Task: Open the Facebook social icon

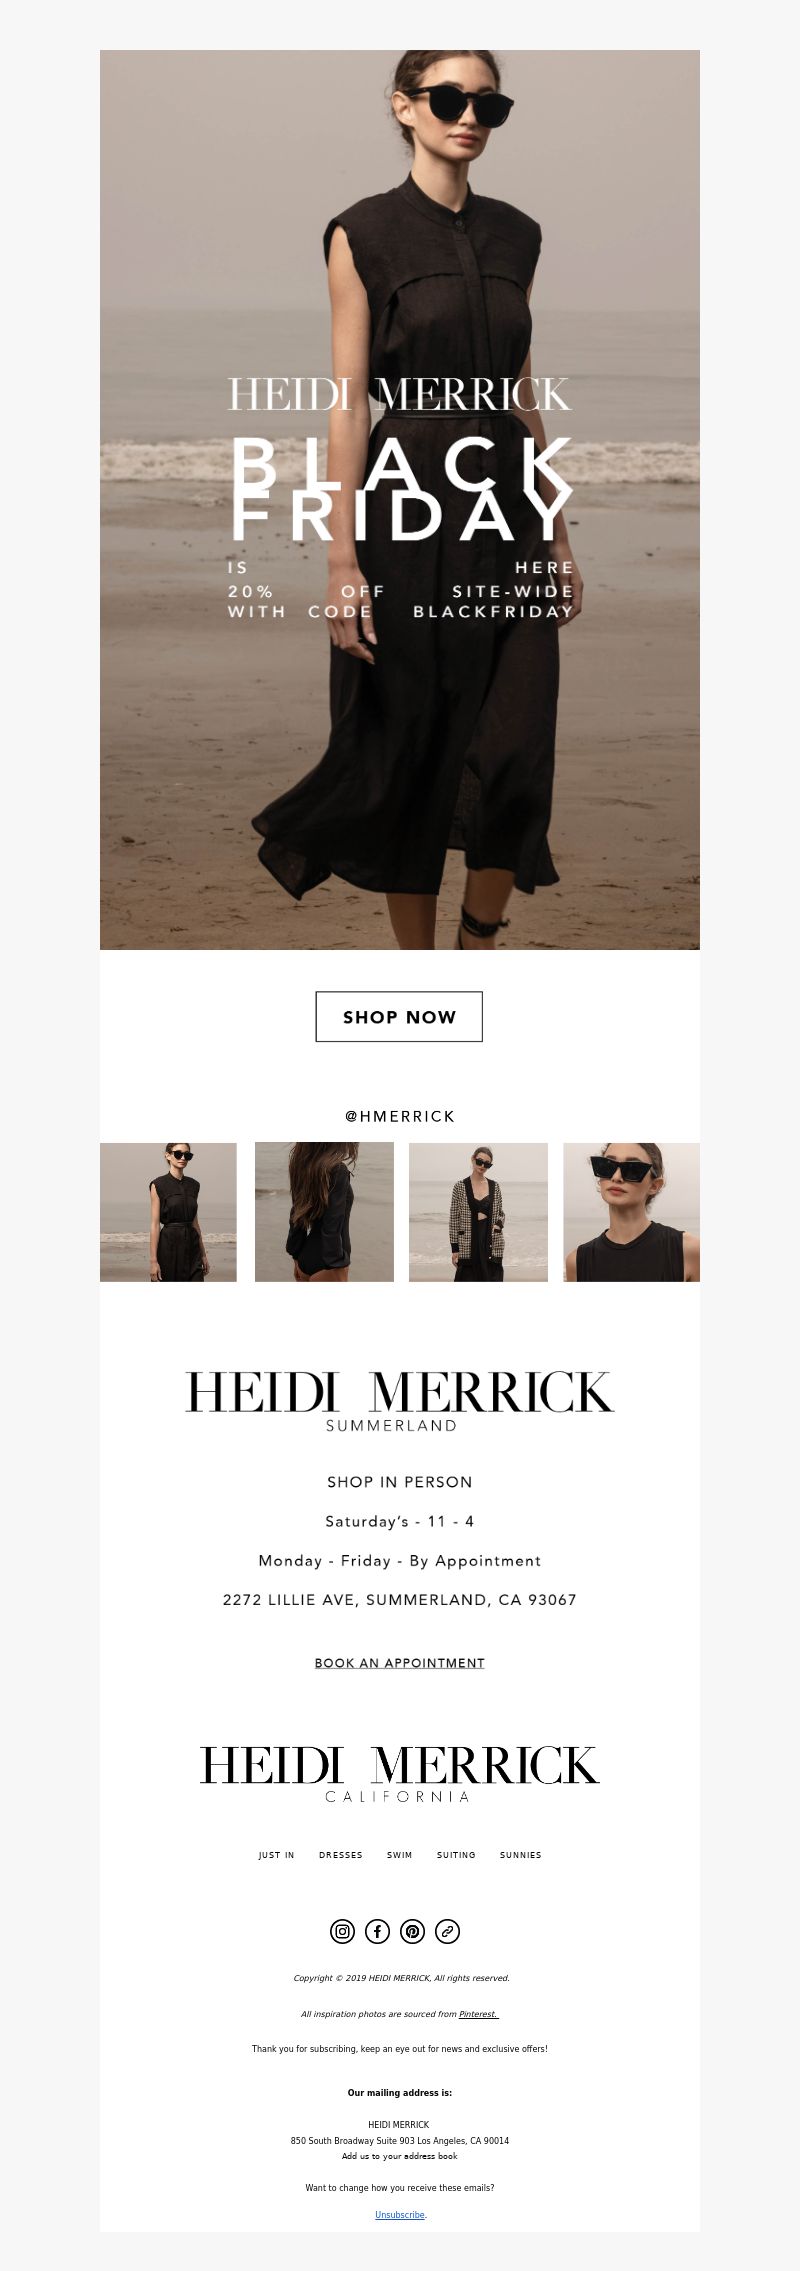Action: pyautogui.click(x=377, y=1931)
